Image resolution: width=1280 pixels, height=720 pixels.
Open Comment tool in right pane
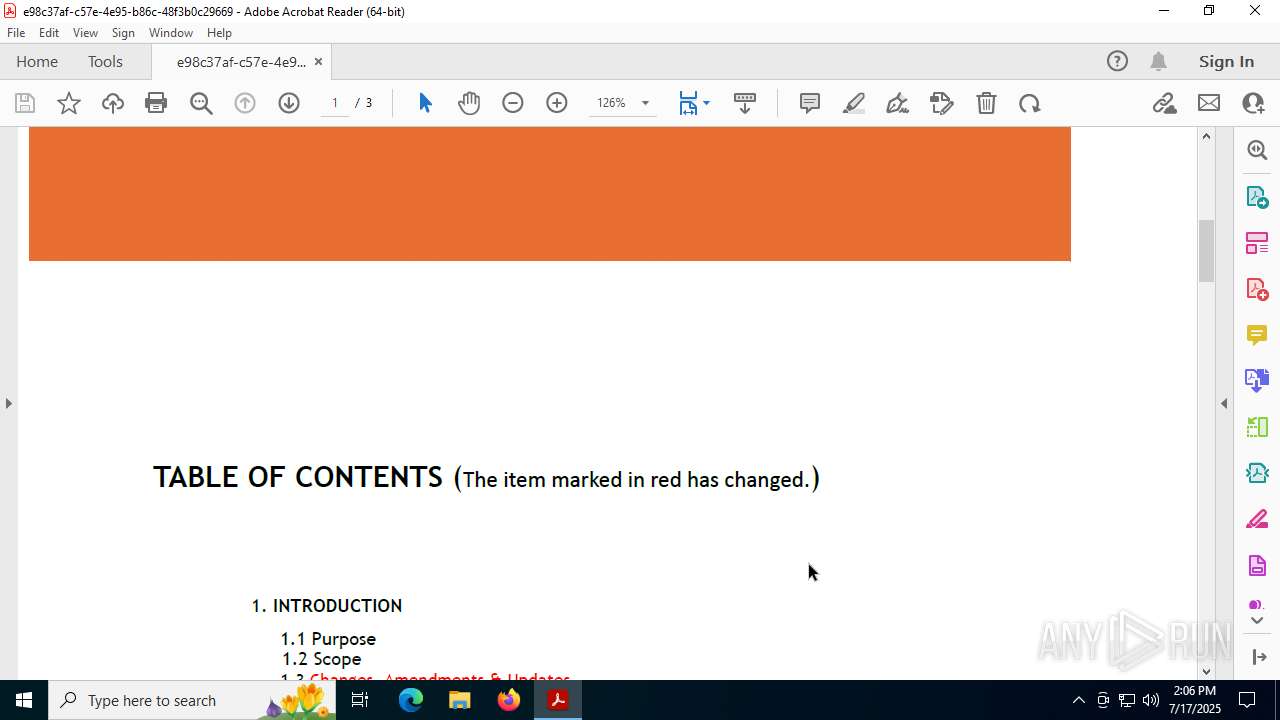(1257, 335)
